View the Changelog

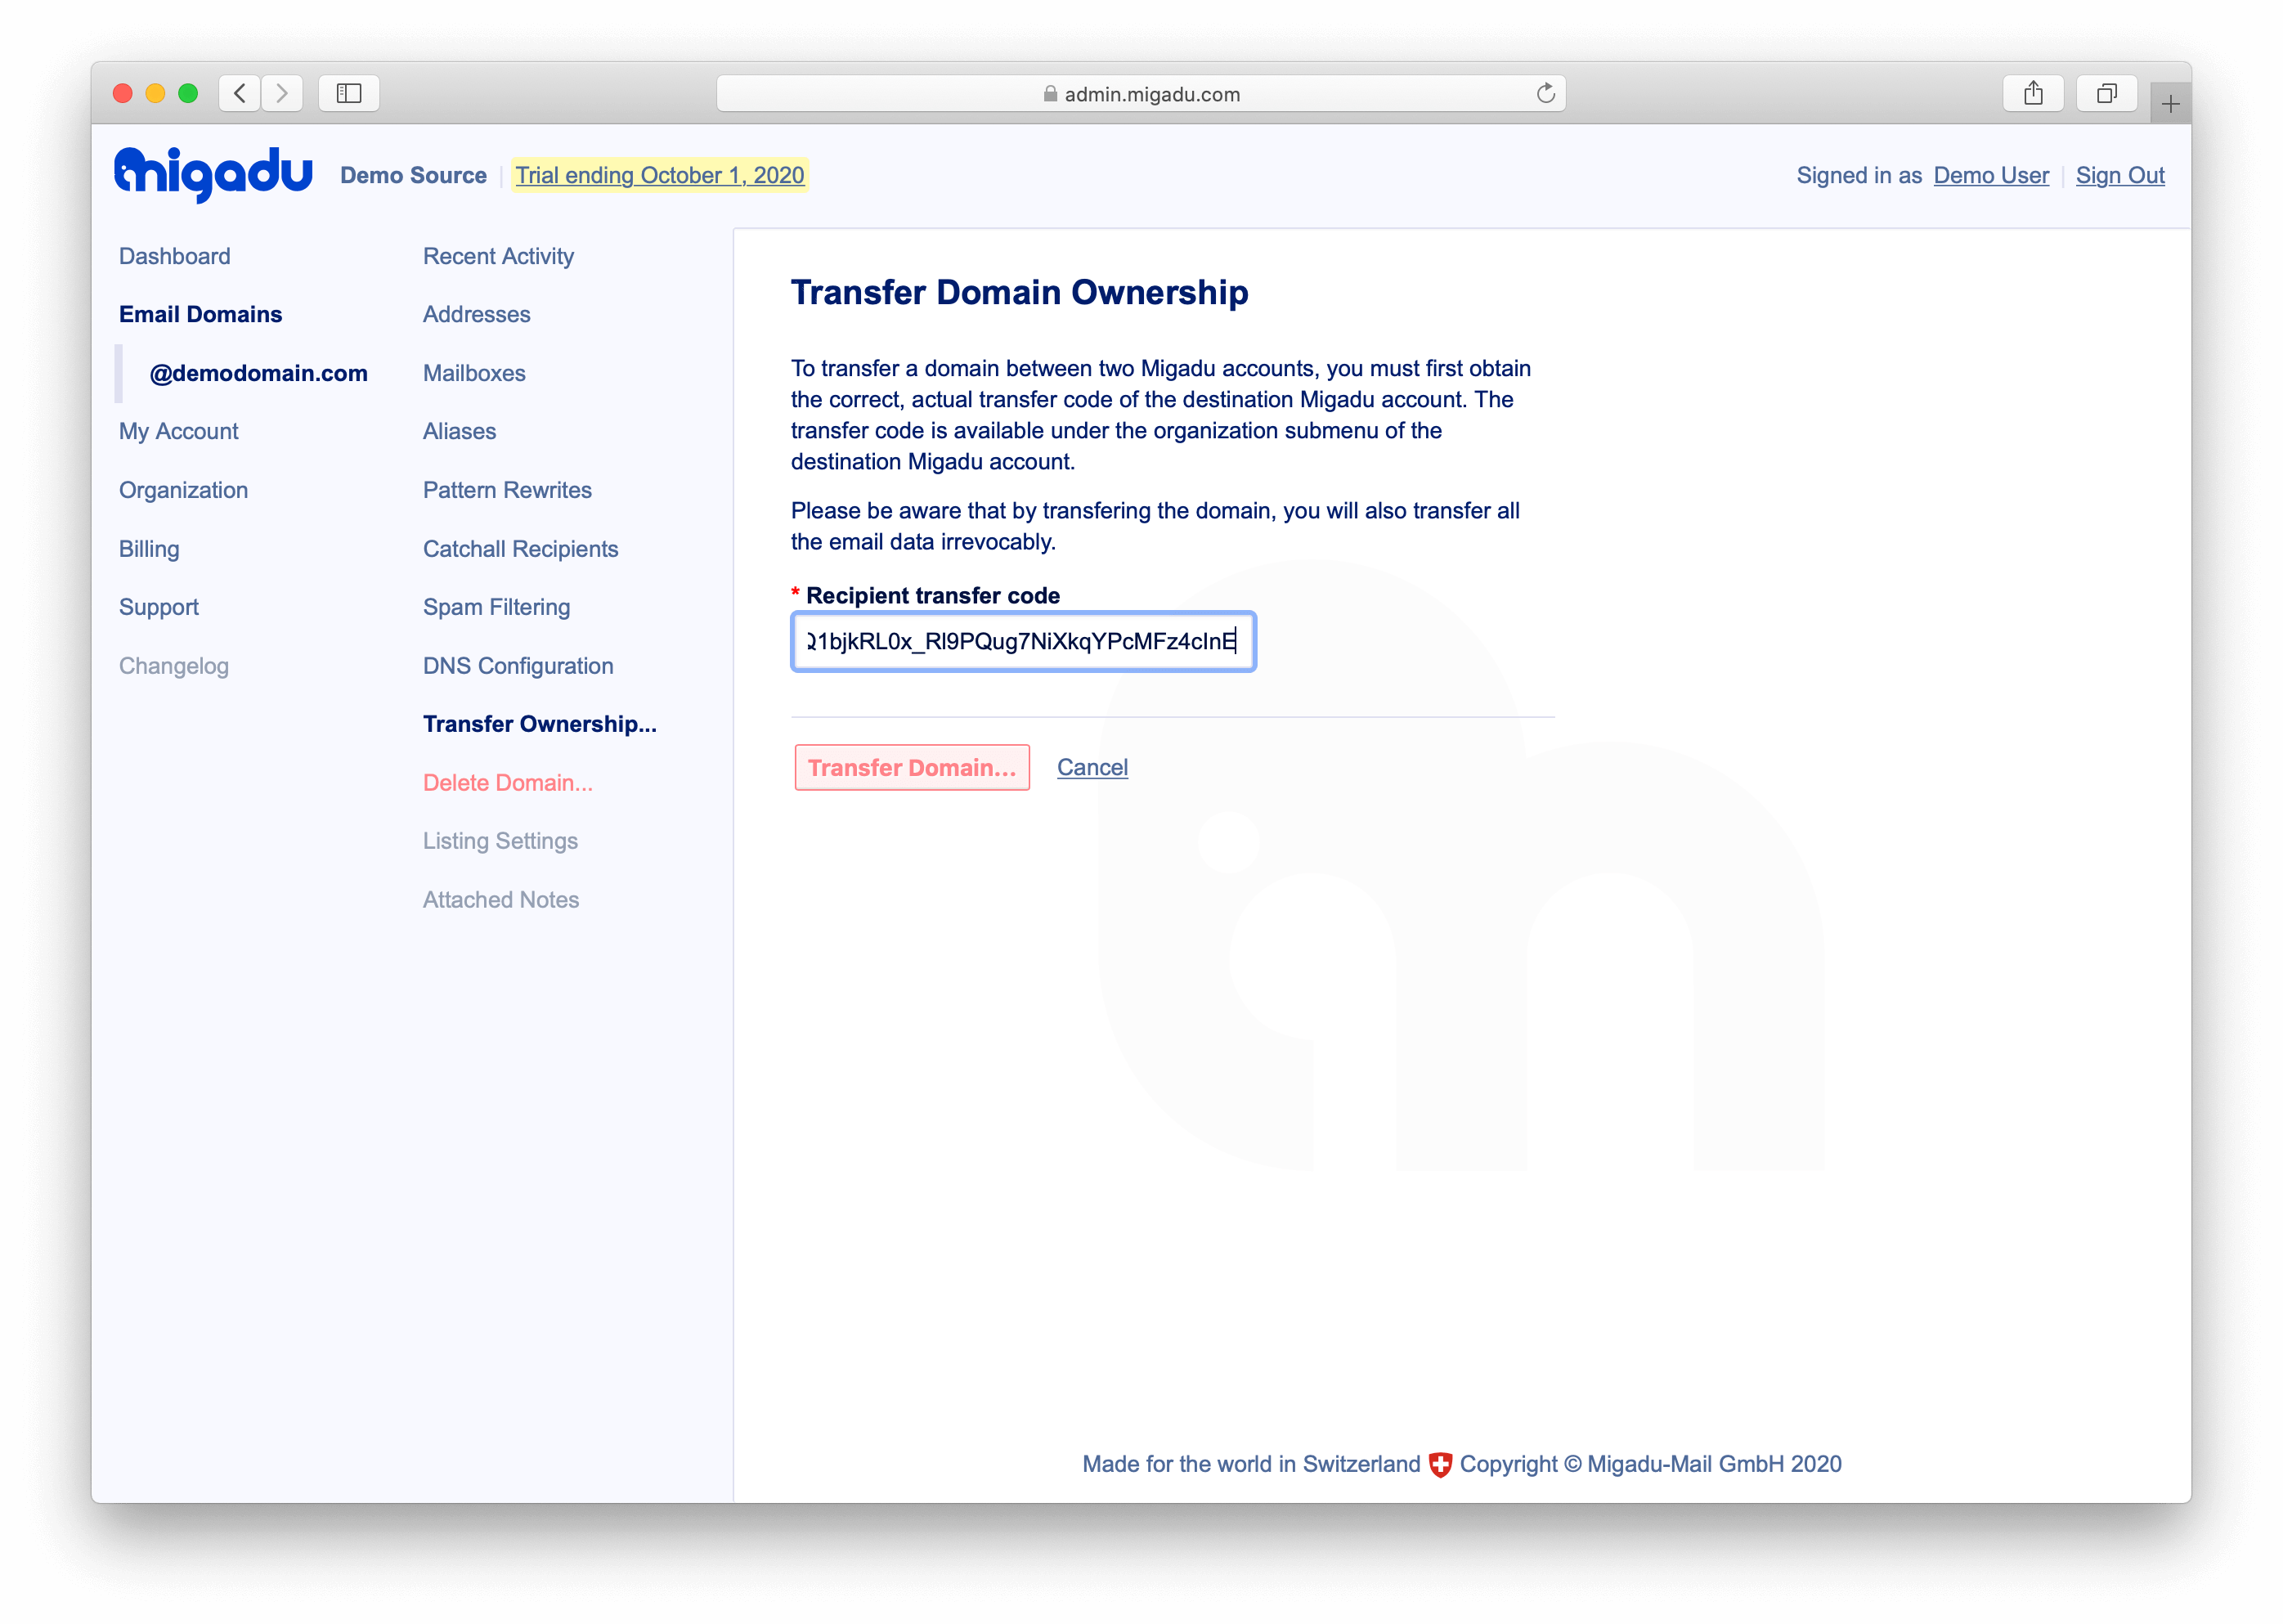pos(174,666)
